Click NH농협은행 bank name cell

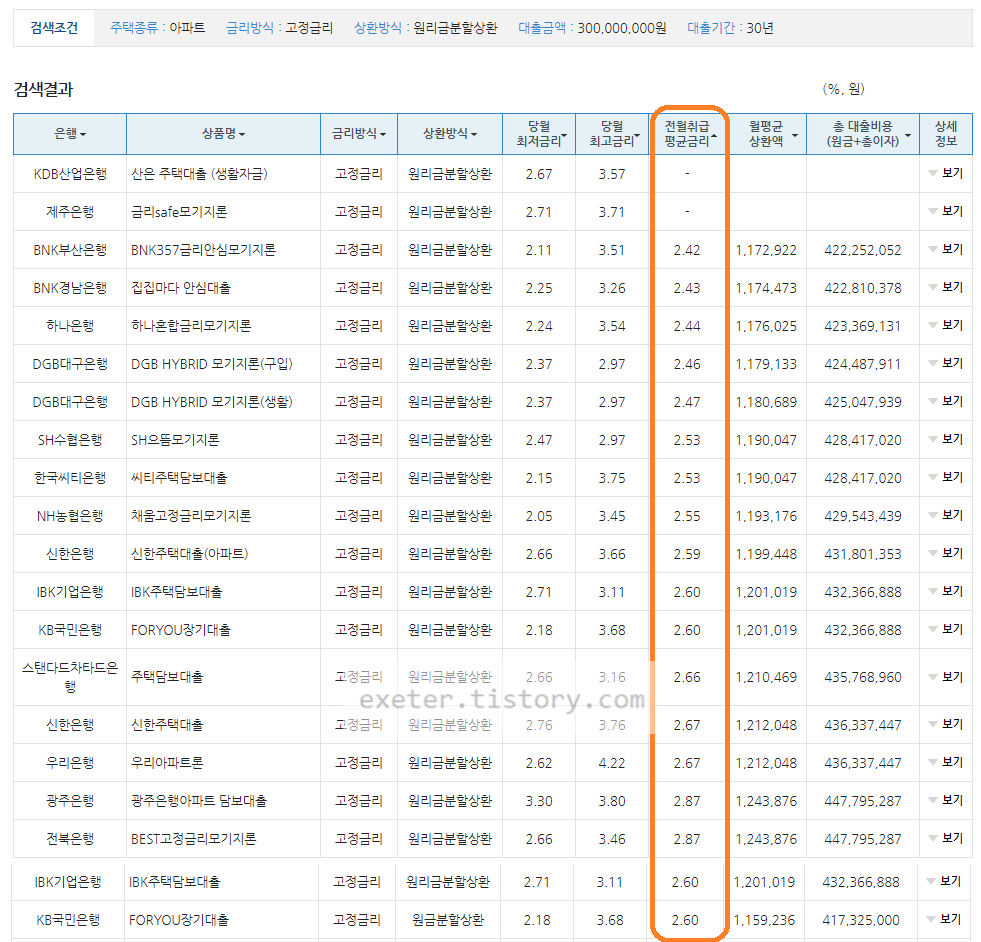click(x=70, y=516)
